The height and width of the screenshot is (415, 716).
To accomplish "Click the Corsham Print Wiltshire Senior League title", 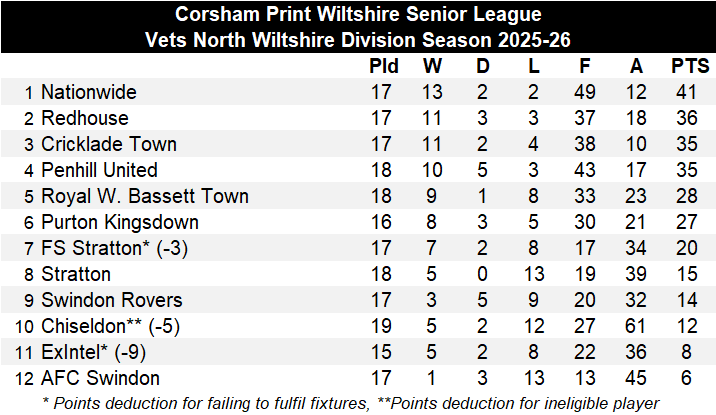I will (358, 15).
